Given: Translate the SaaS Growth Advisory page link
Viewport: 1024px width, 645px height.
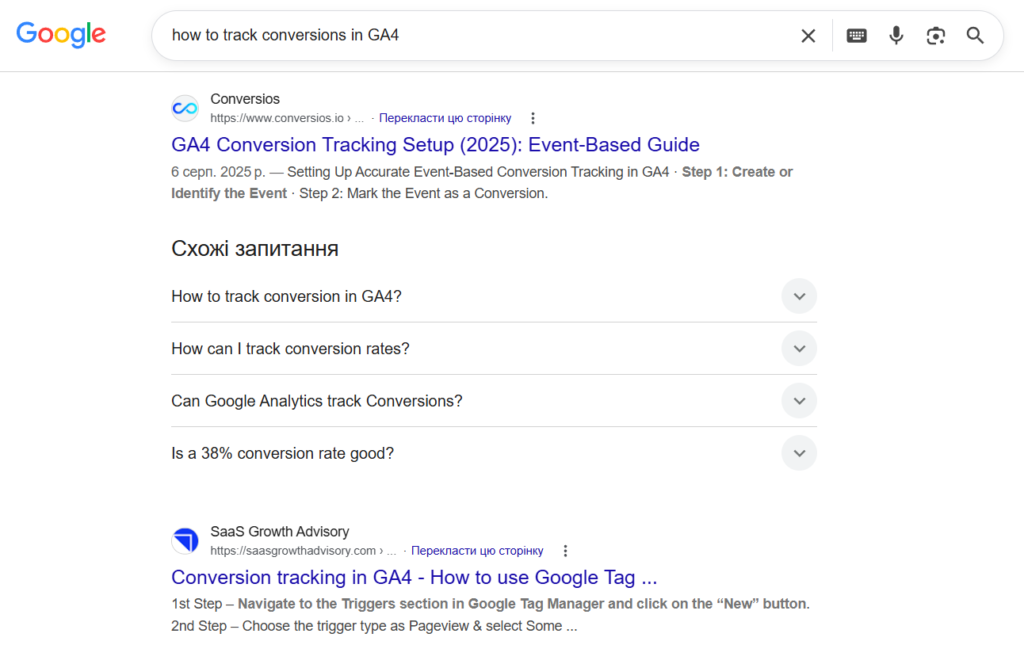Looking at the screenshot, I should tap(477, 551).
